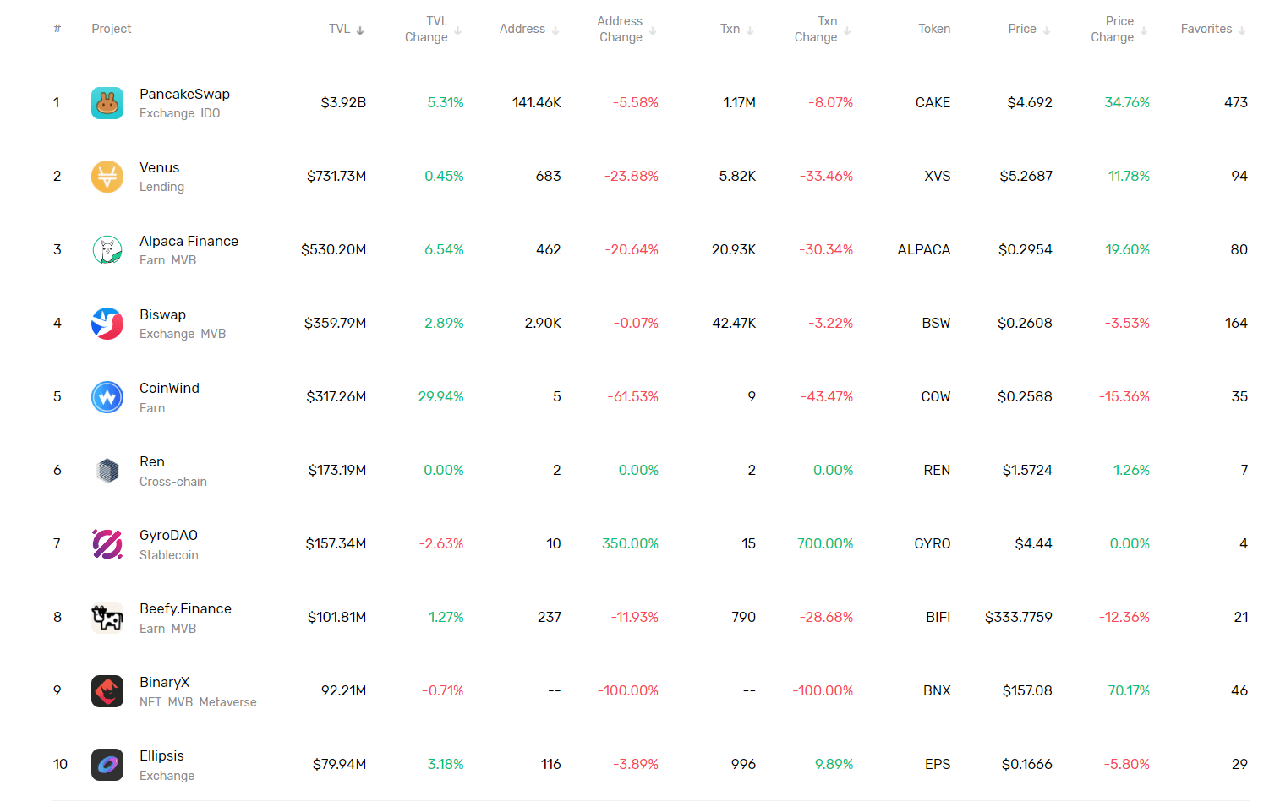Click PancakeSwap address count 141.46K
This screenshot has width=1280, height=807.
(536, 102)
